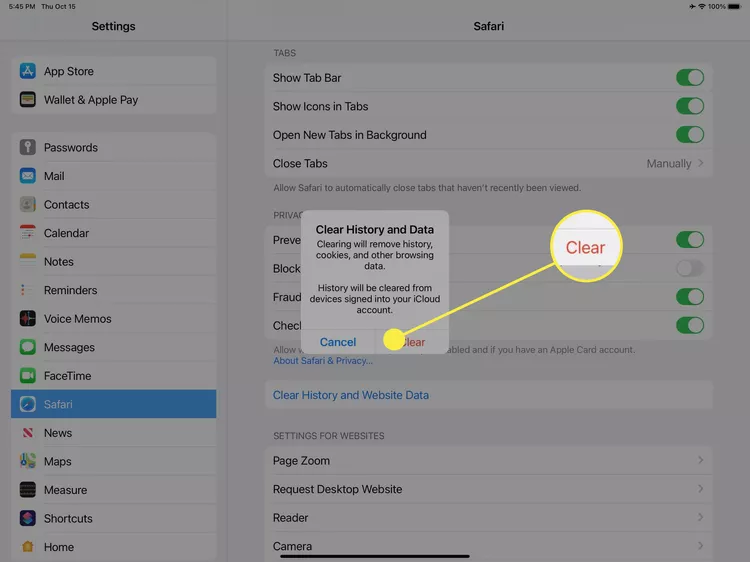The height and width of the screenshot is (562, 750).
Task: Tap the Wallet & Apple Pay icon
Action: click(x=28, y=99)
